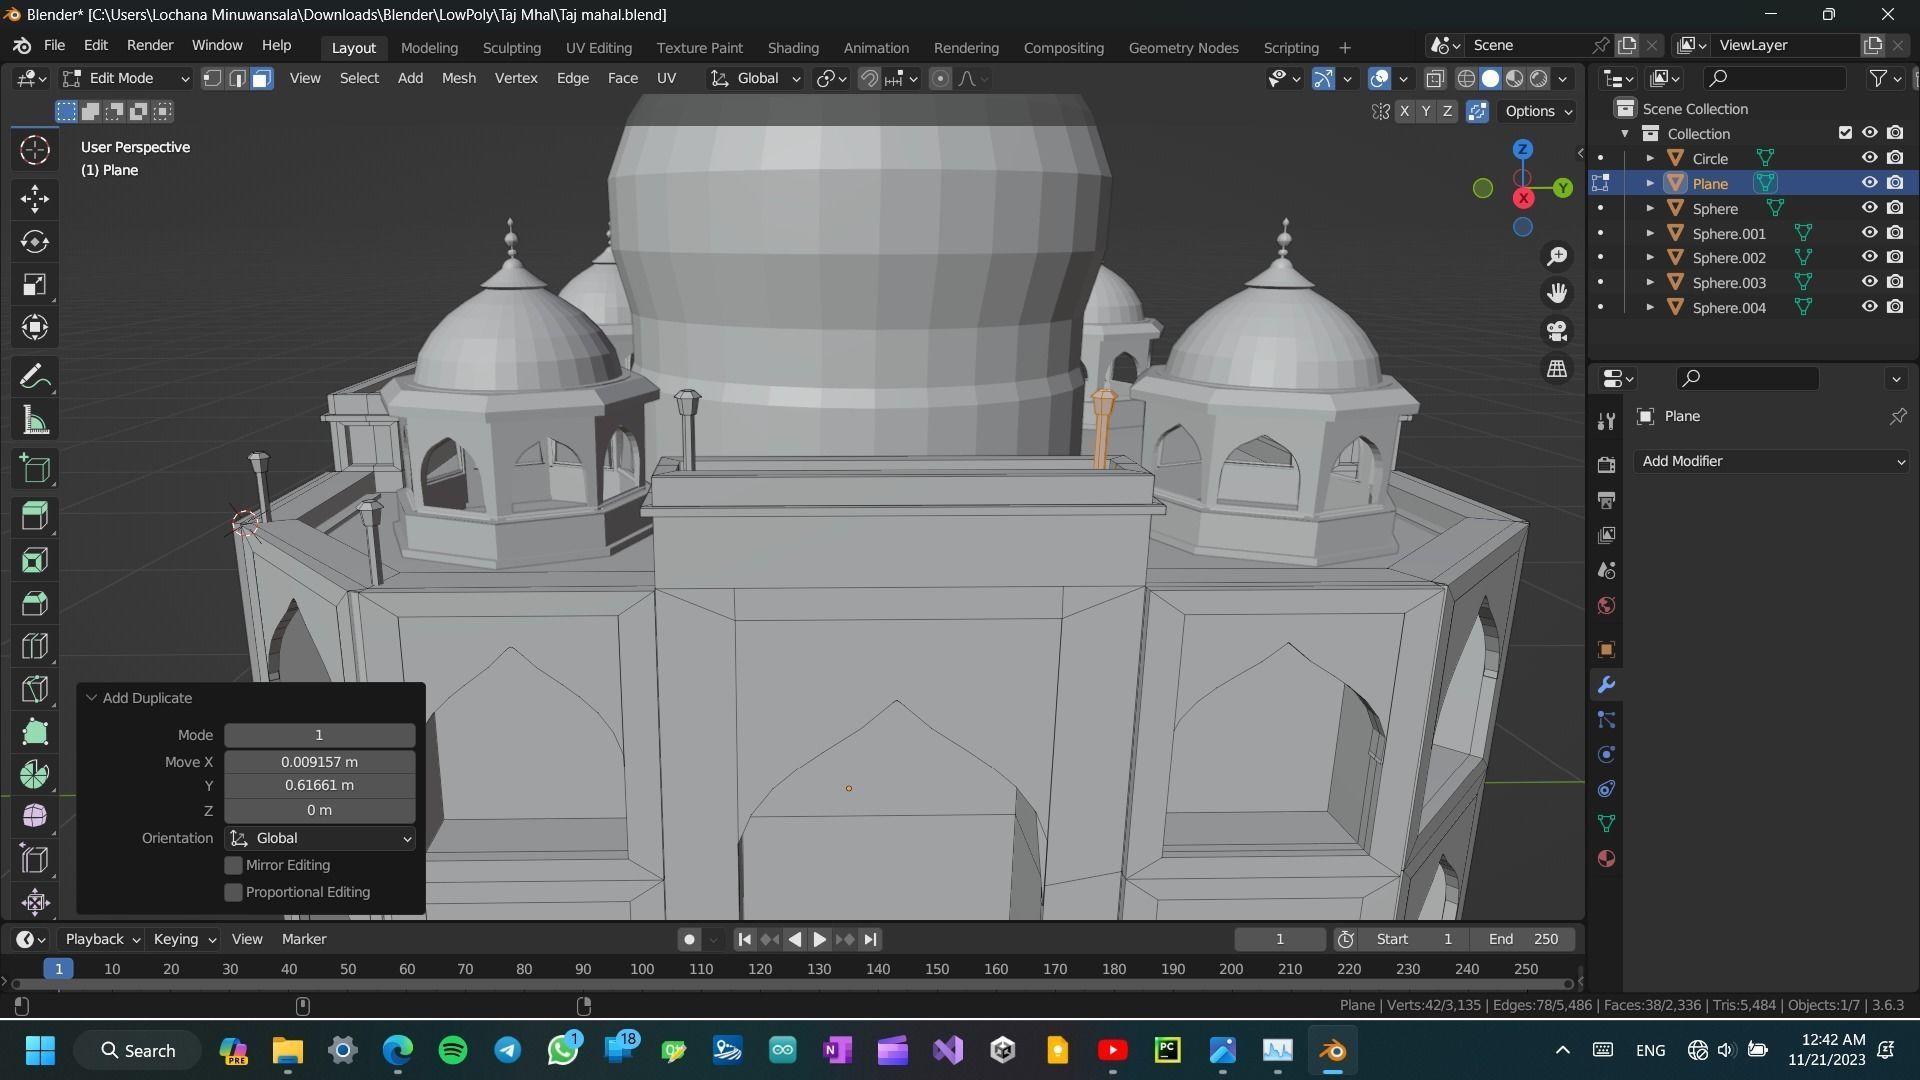The width and height of the screenshot is (1920, 1080).
Task: Open the Add Modifier dropdown
Action: pos(1772,461)
